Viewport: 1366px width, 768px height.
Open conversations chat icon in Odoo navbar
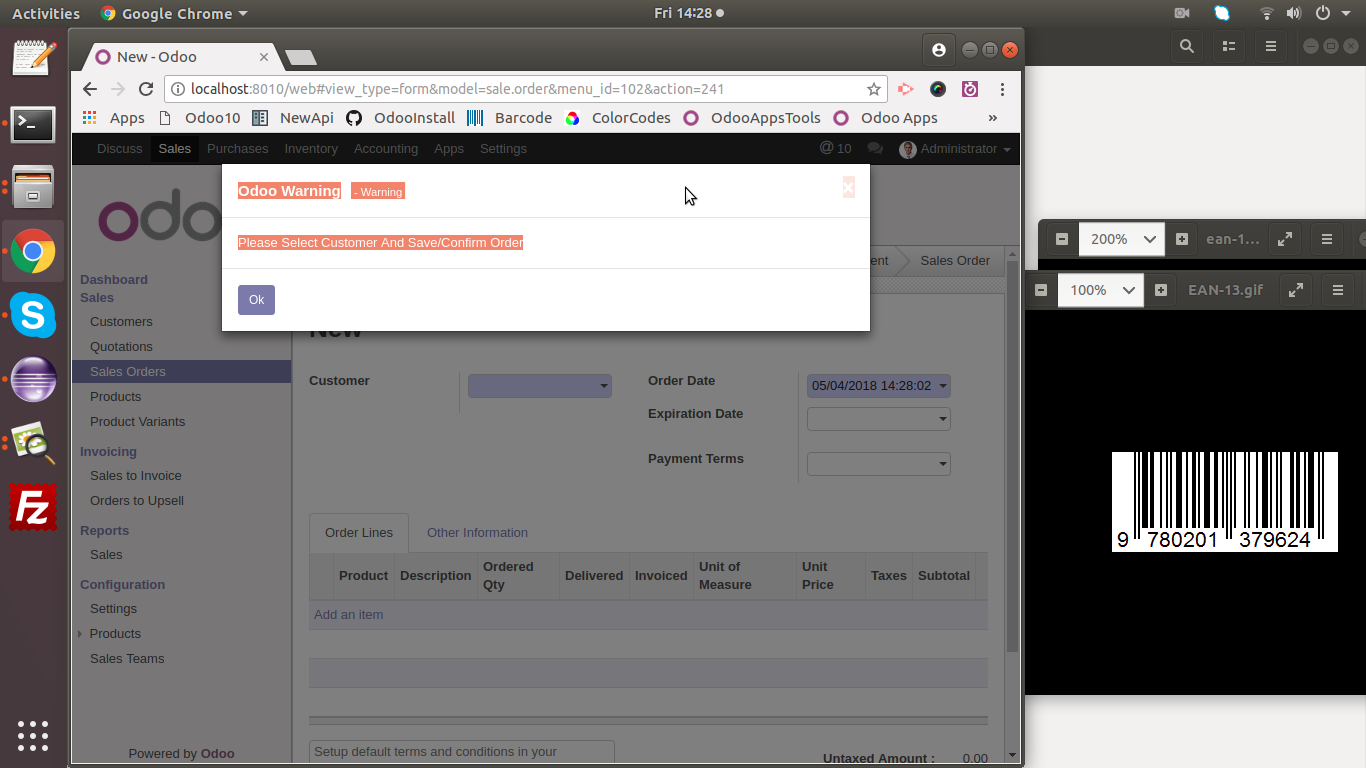point(875,148)
